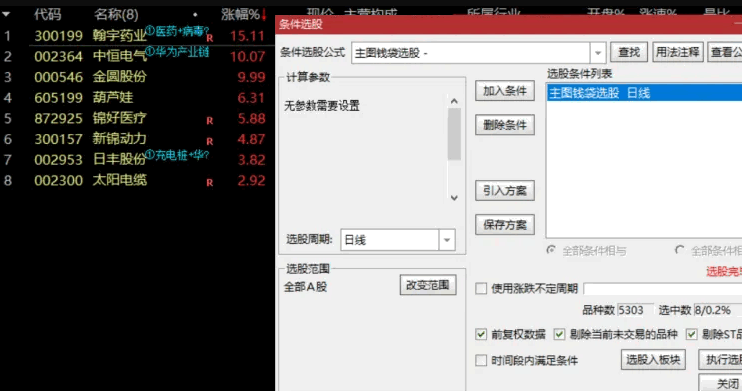Image resolution: width=742 pixels, height=391 pixels.
Task: Toggle the 剔除ST品种 checkbox
Action: click(692, 334)
